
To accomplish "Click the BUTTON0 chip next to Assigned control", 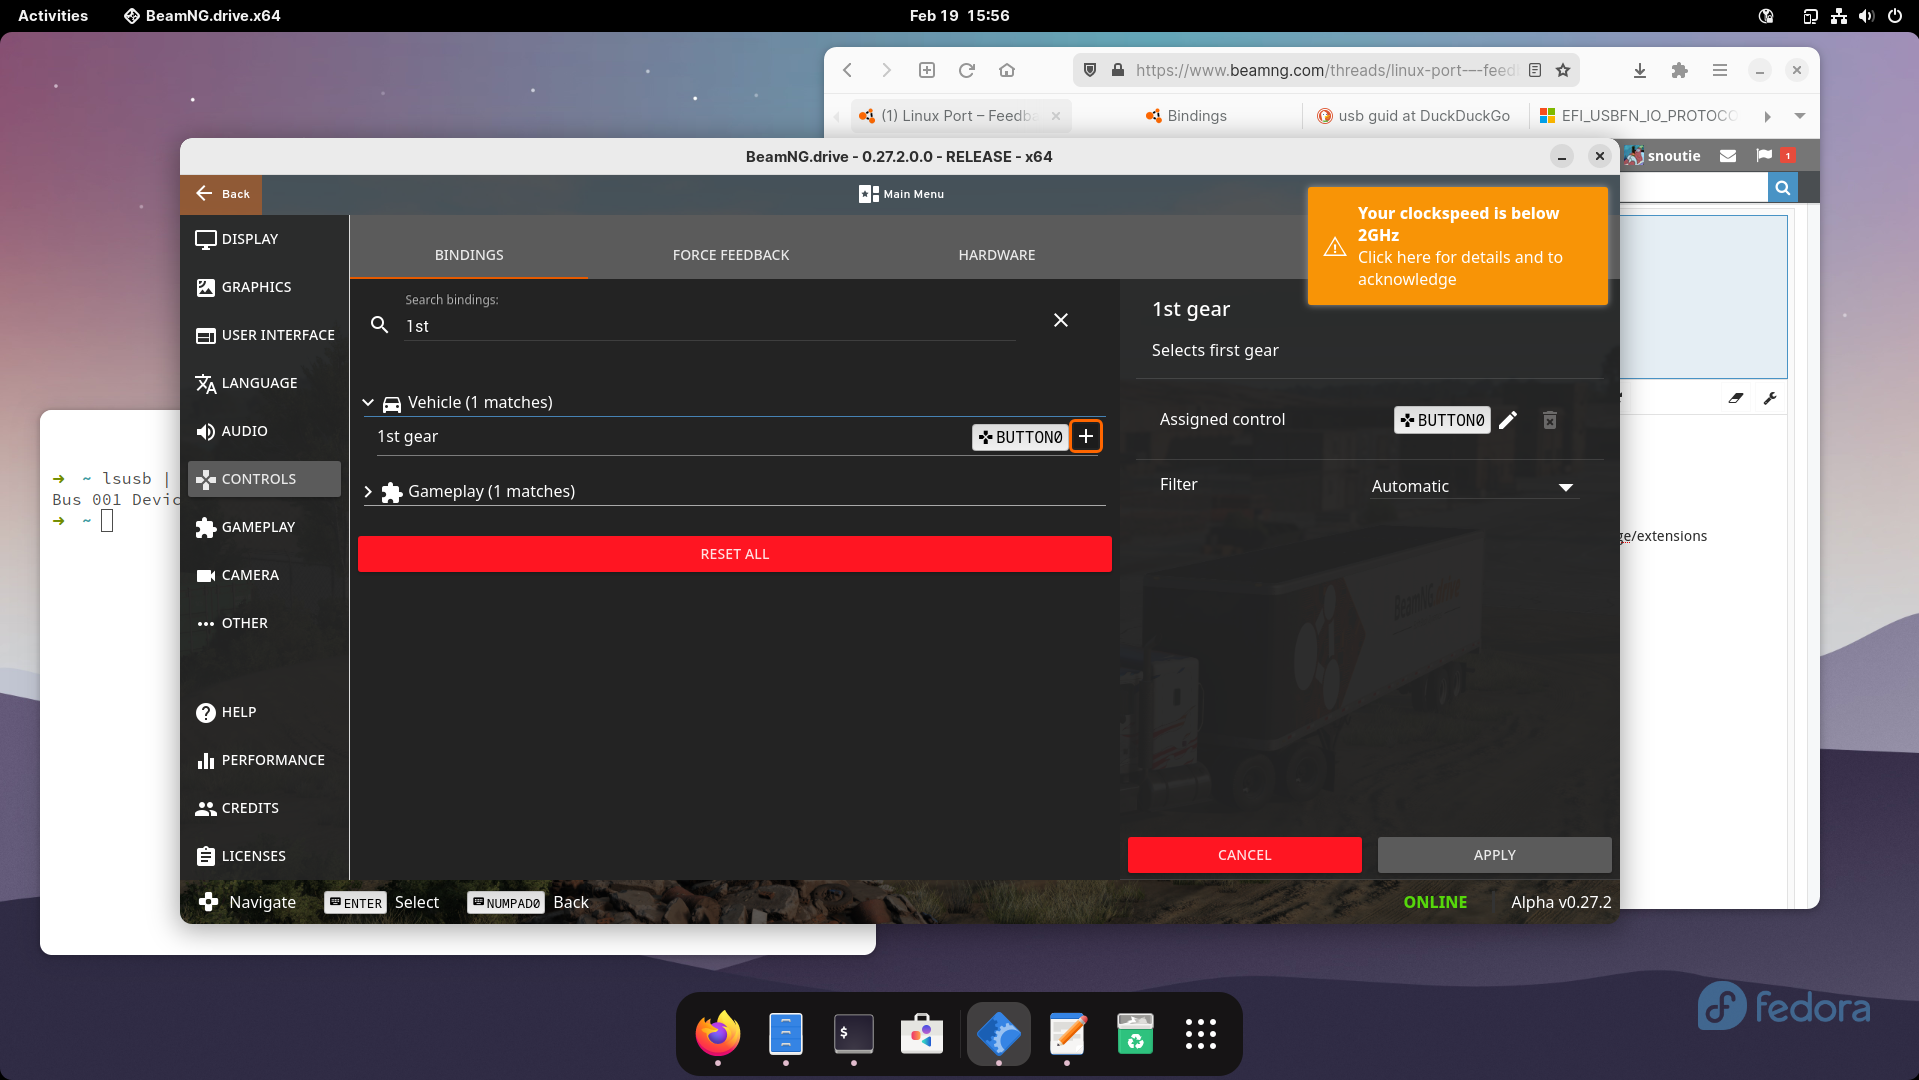I will click(x=1442, y=420).
